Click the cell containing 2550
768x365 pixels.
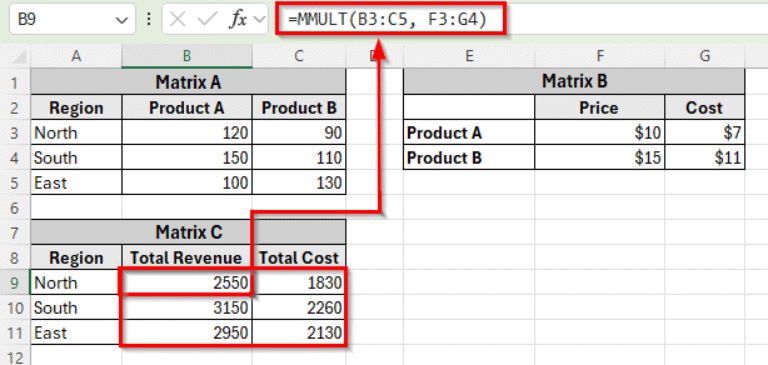click(x=187, y=283)
